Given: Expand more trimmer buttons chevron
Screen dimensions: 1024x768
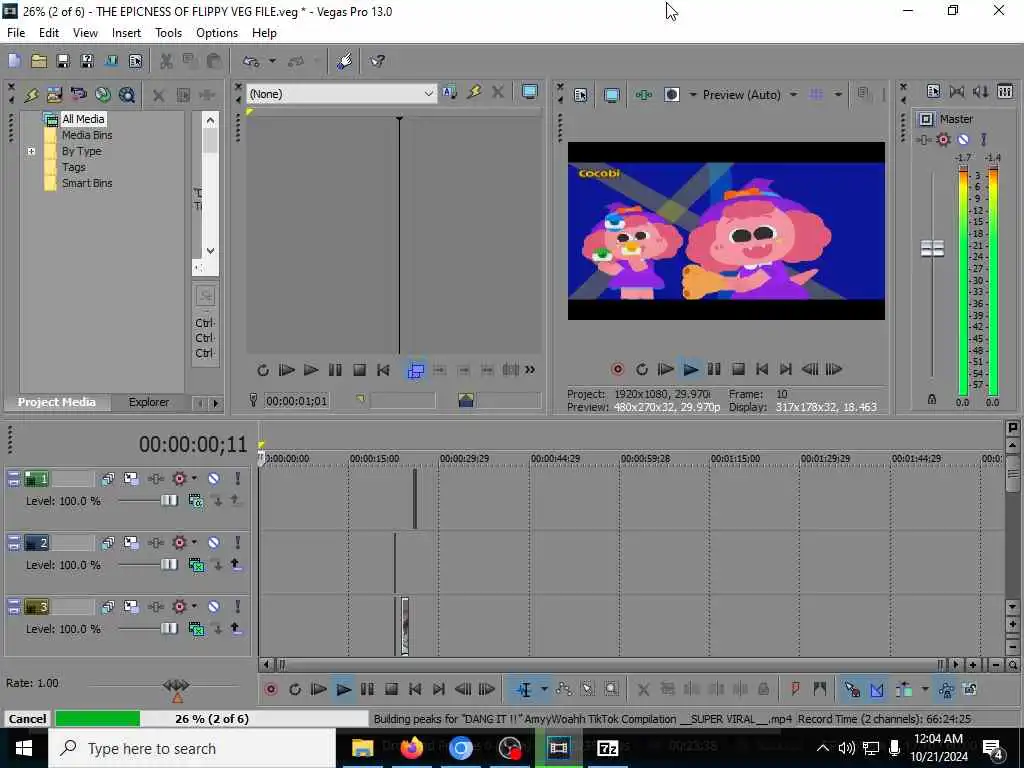Looking at the screenshot, I should pos(530,370).
